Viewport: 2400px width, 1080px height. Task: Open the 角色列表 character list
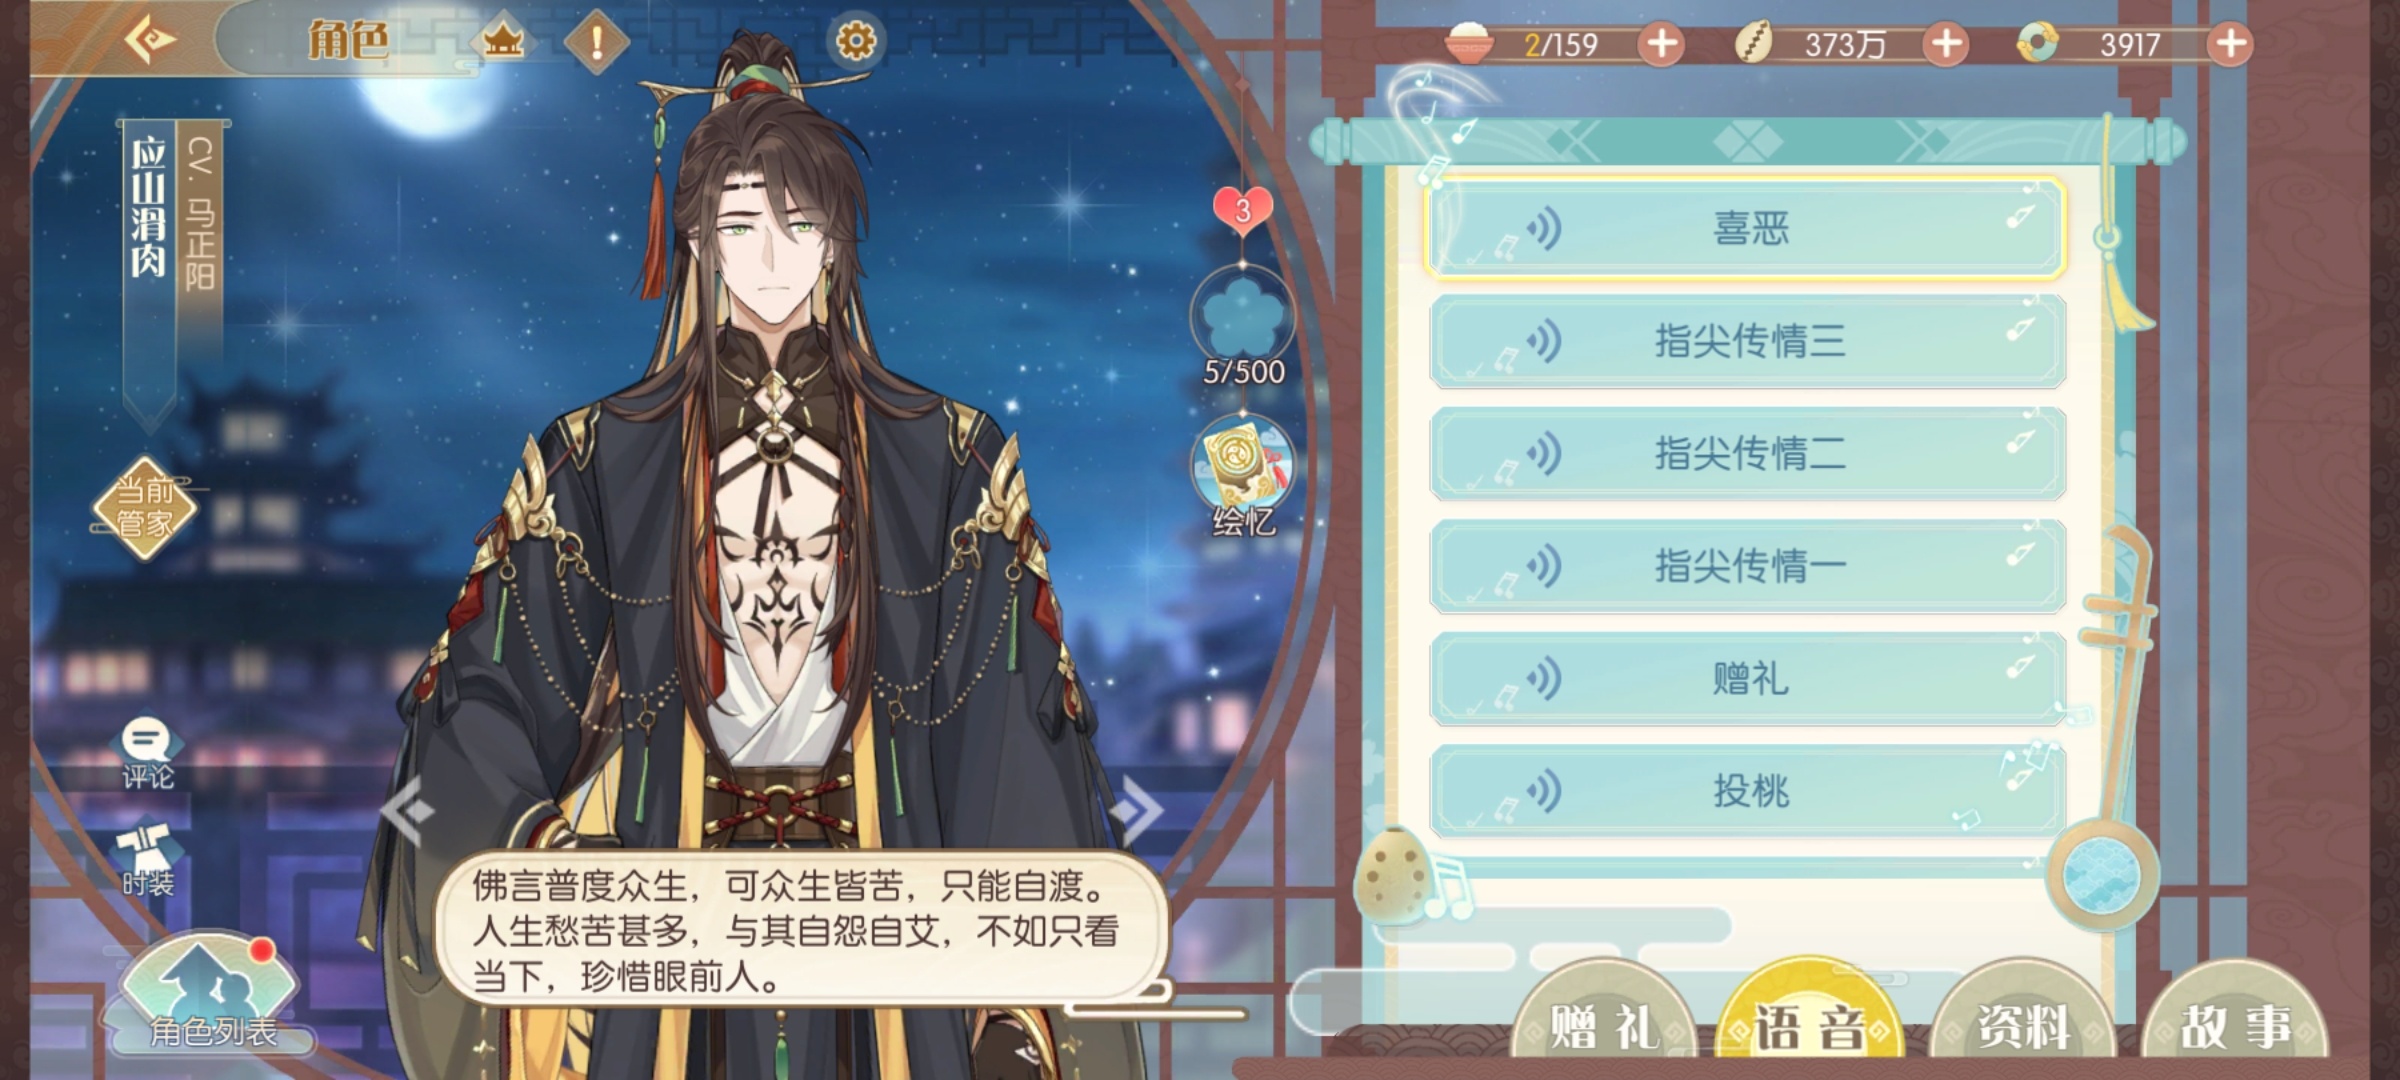coord(210,995)
